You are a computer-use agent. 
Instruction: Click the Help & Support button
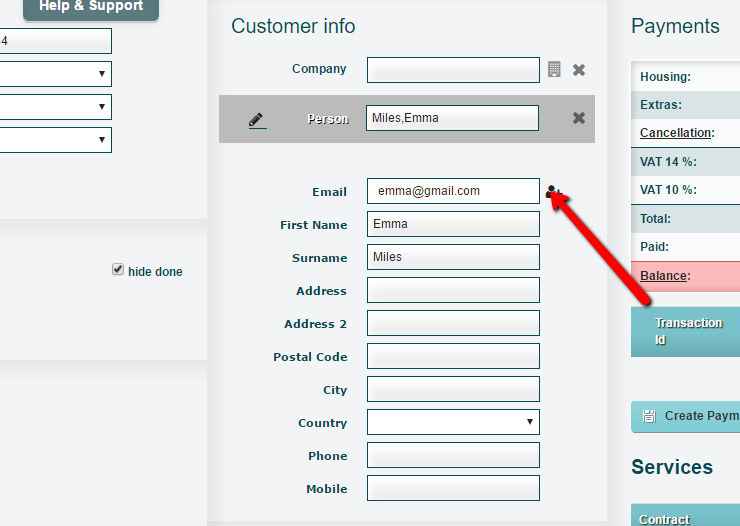91,9
